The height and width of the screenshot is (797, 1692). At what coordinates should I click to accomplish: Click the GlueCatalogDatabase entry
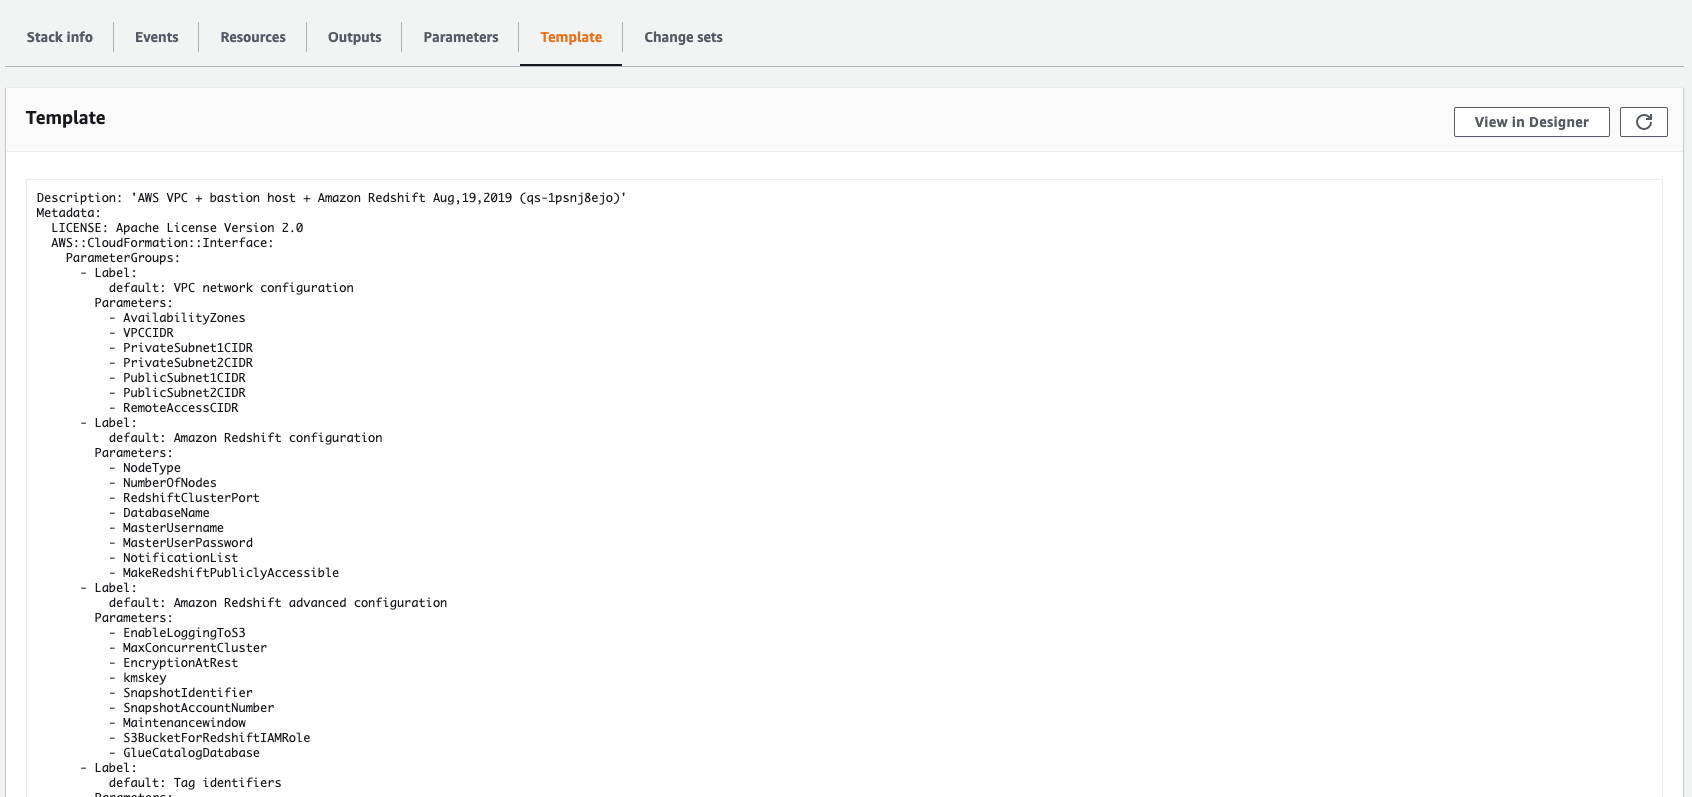tap(191, 753)
